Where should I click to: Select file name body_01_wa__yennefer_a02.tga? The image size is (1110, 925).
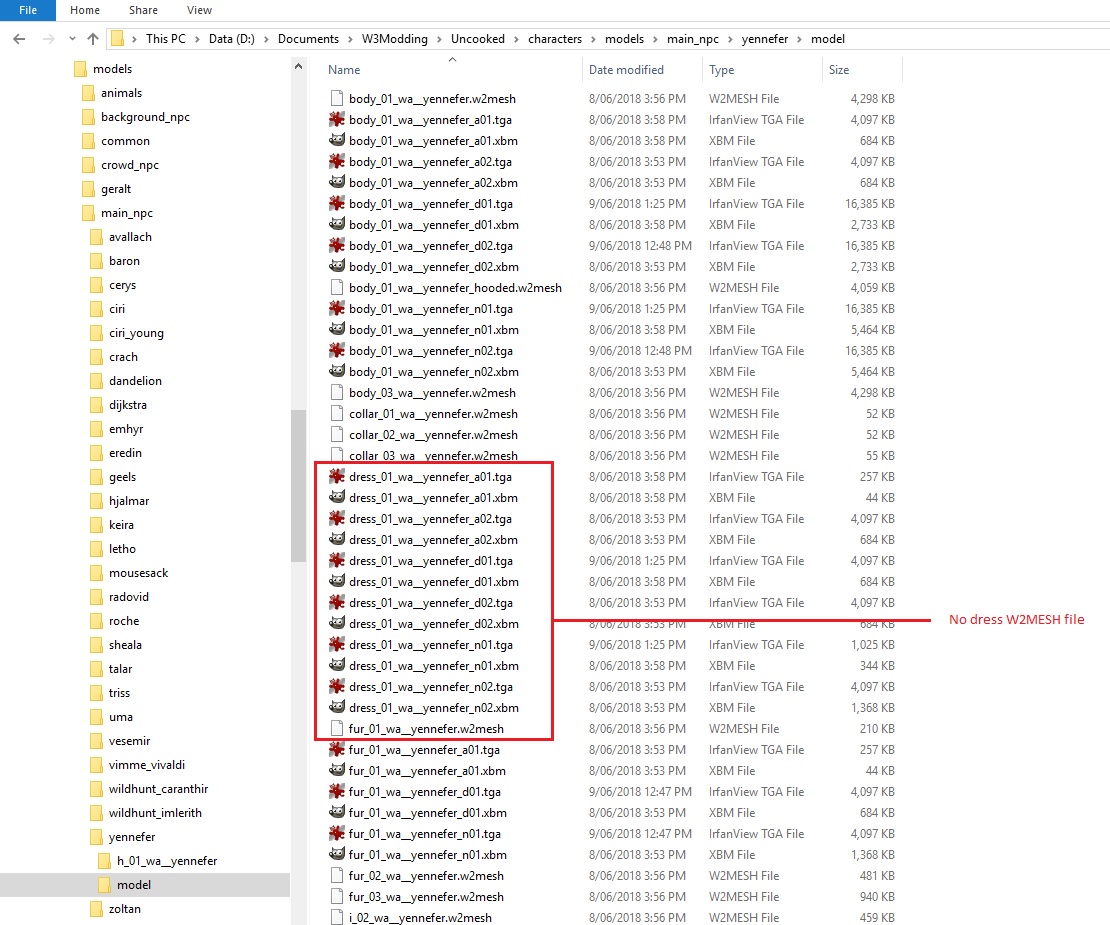click(430, 161)
